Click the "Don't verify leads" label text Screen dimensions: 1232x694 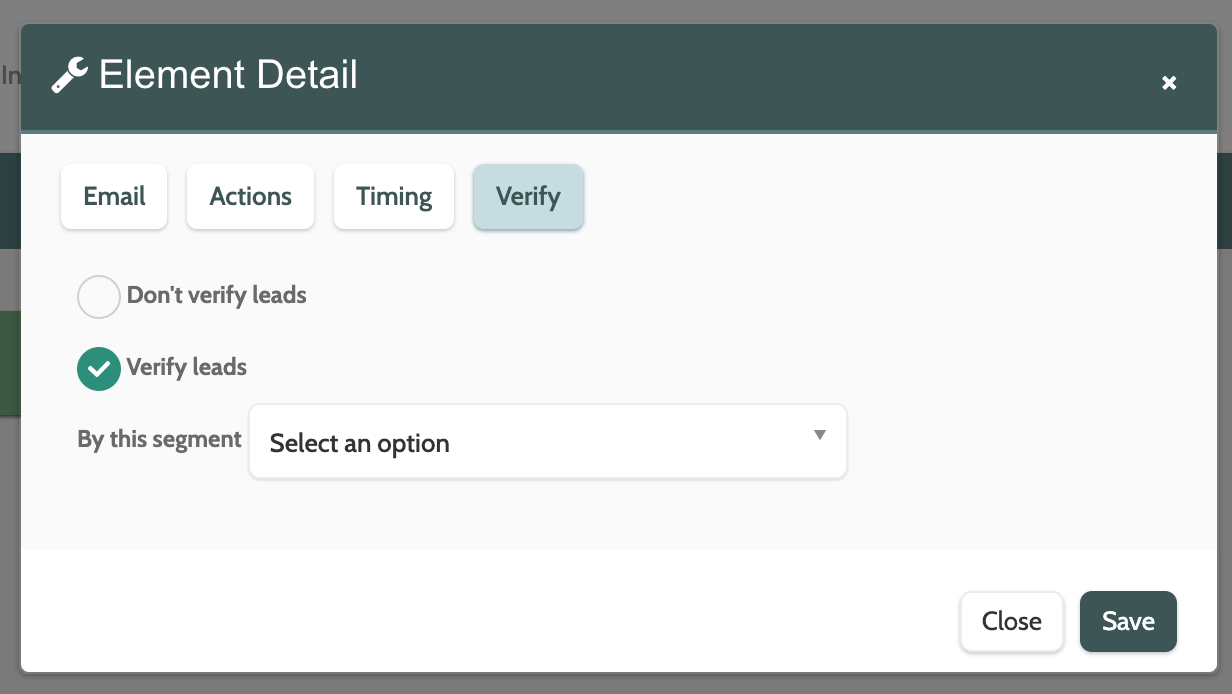216,296
